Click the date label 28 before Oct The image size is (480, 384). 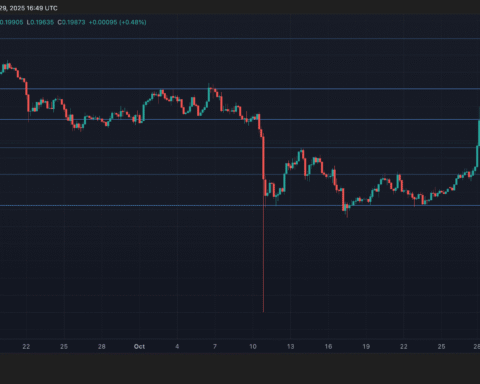point(102,347)
